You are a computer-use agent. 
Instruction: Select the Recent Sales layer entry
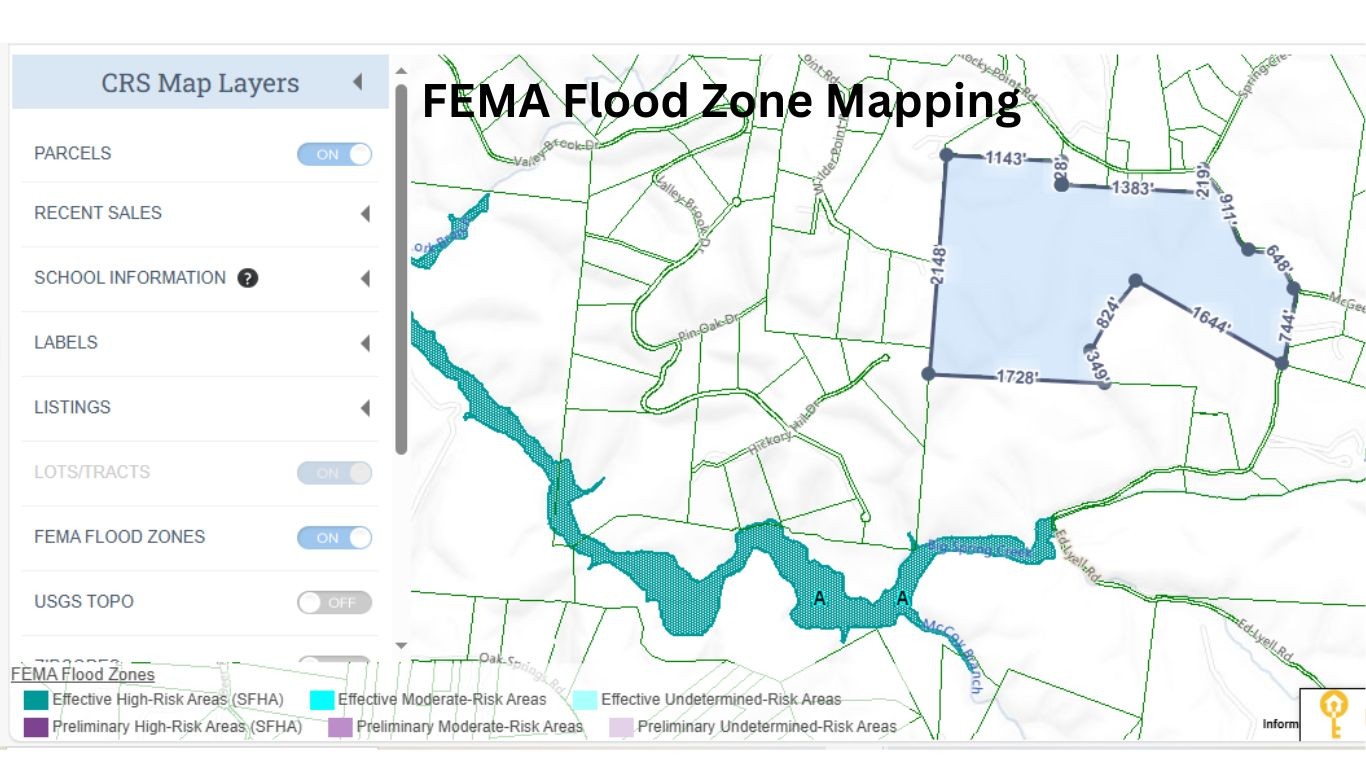pyautogui.click(x=98, y=213)
